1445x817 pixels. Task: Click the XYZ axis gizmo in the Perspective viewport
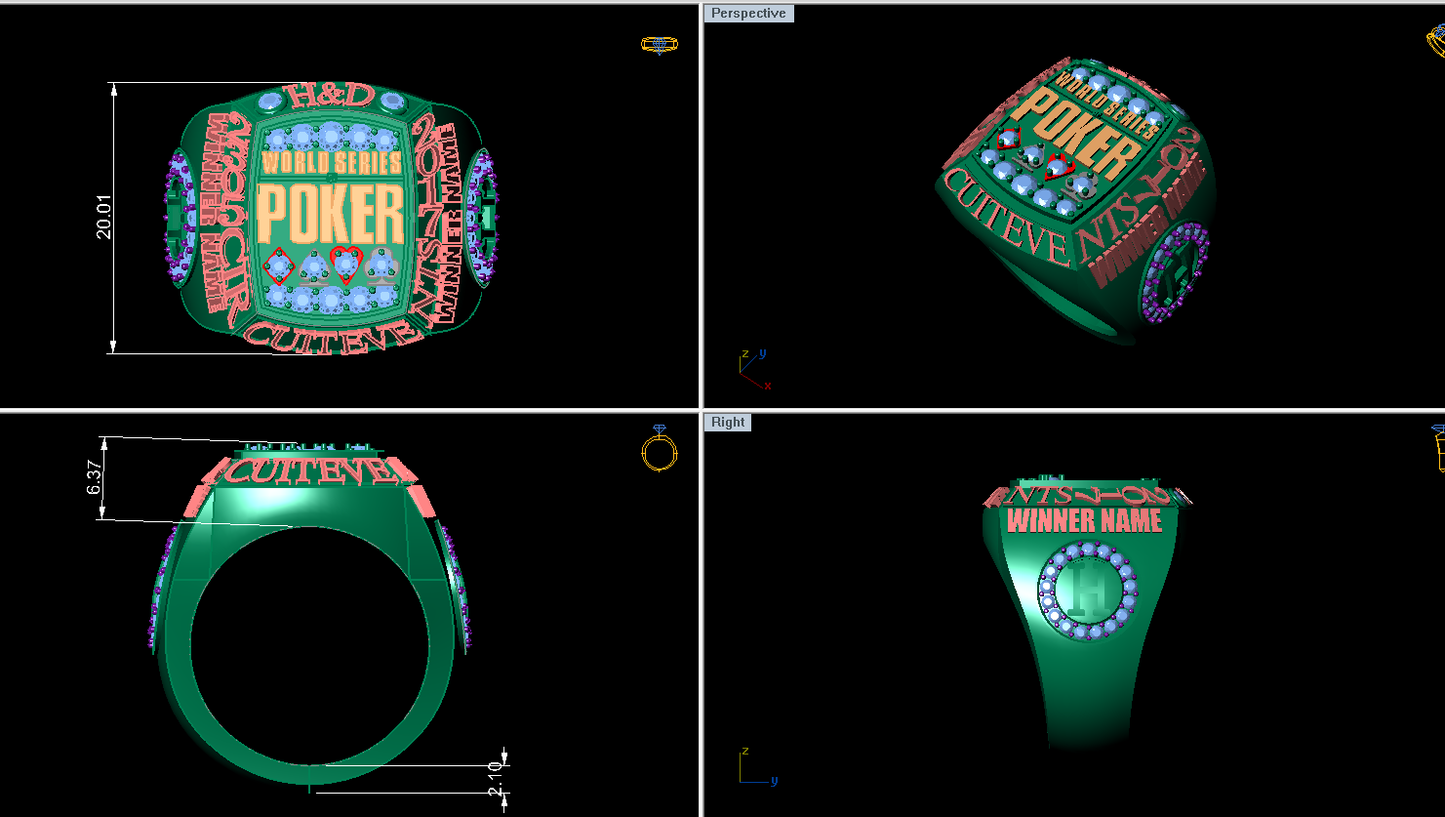pos(754,369)
